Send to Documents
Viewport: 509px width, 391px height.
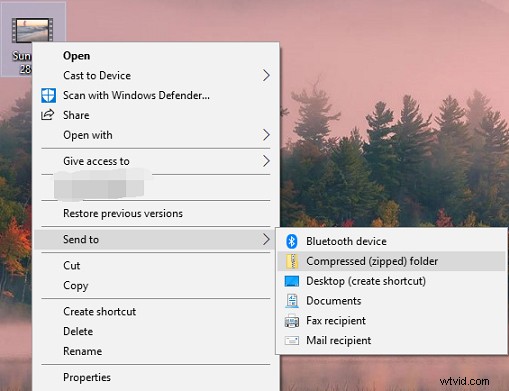coord(392,301)
